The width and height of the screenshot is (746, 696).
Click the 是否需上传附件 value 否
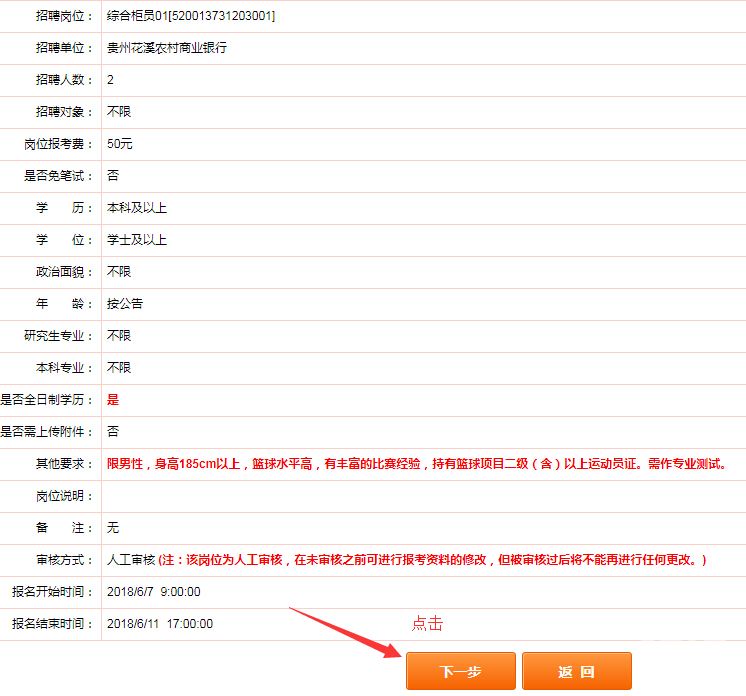pos(113,431)
